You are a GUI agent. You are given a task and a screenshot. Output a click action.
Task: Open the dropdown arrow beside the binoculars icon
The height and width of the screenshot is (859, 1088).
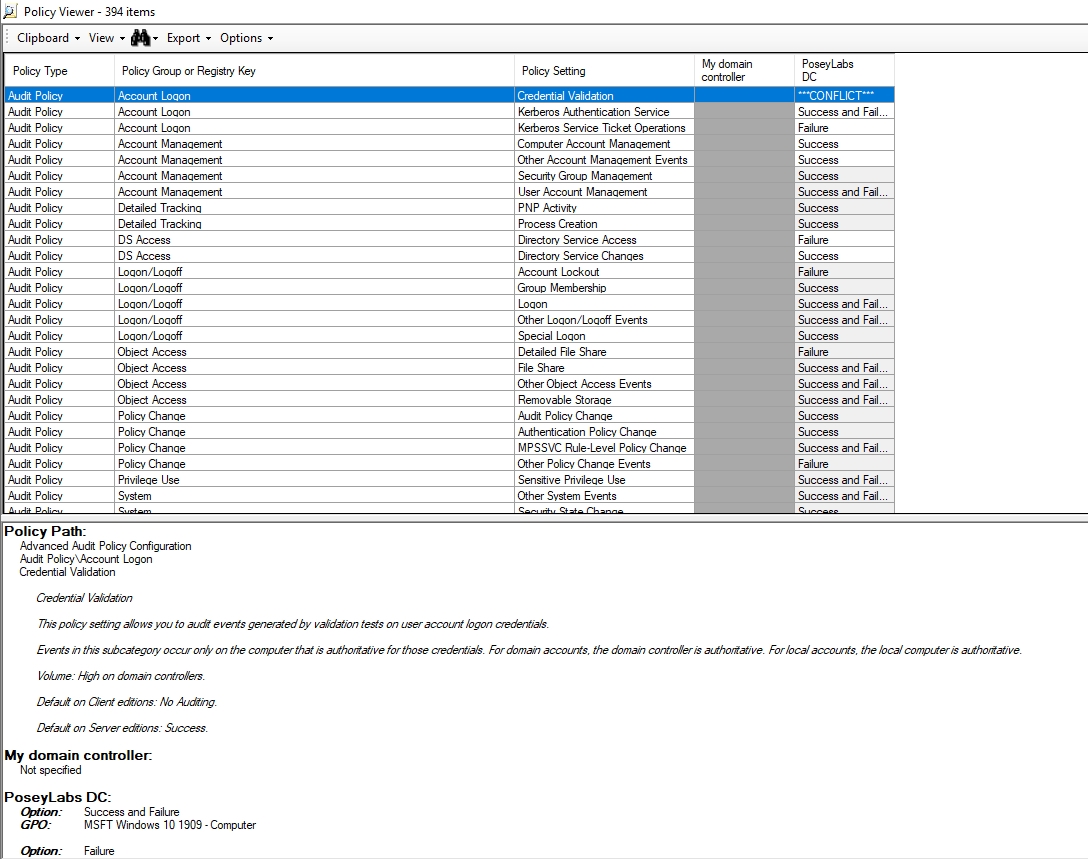tap(158, 37)
